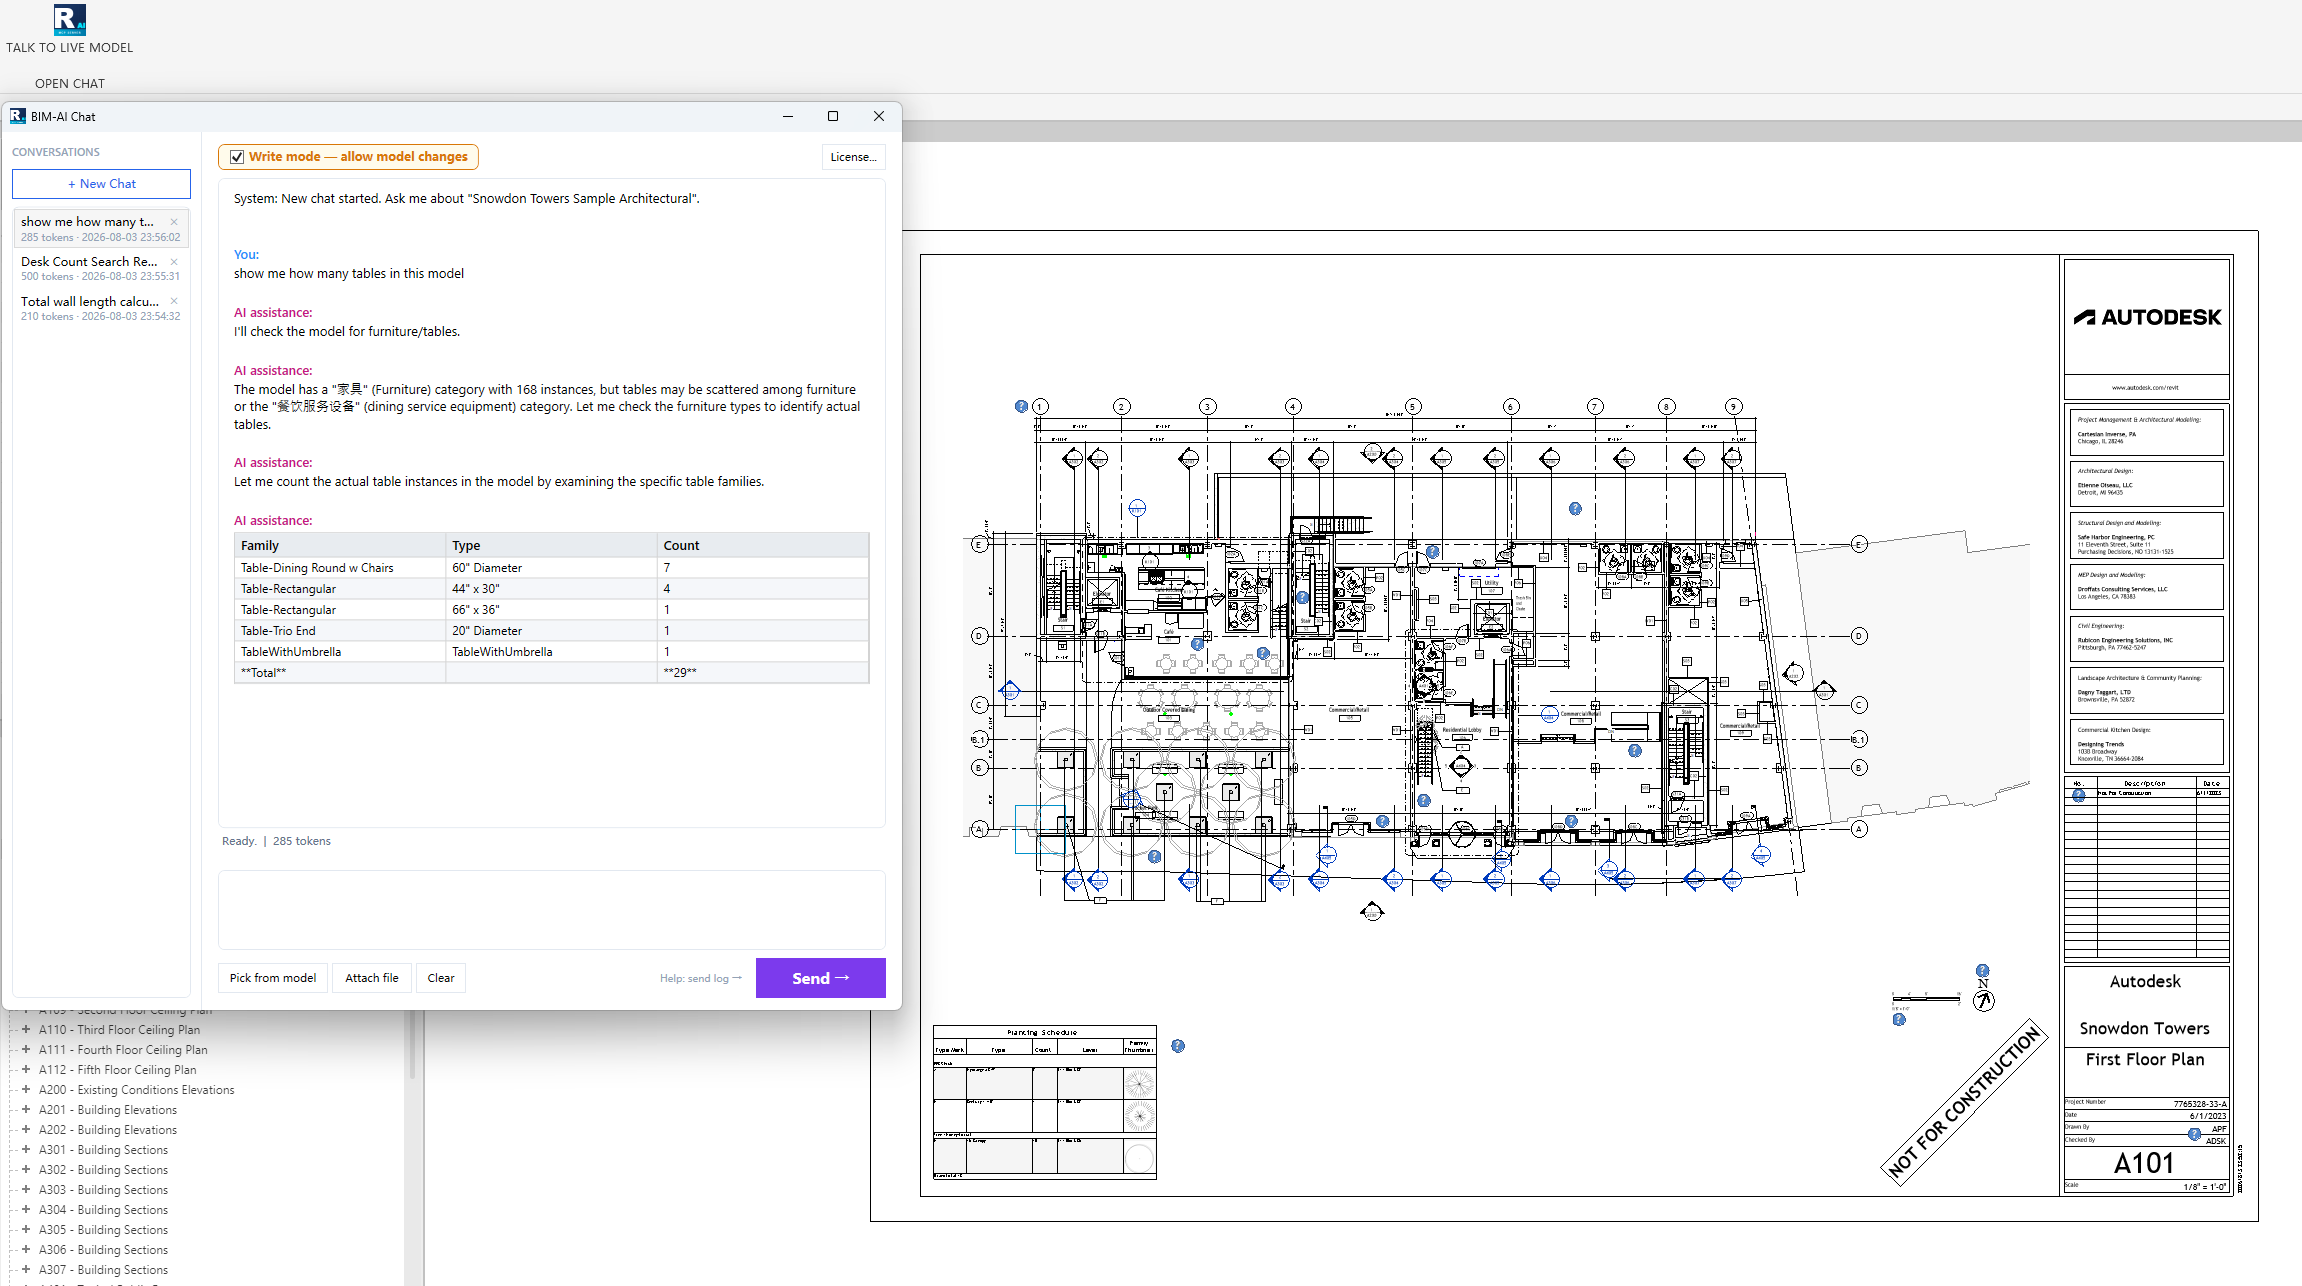This screenshot has width=2302, height=1286.
Task: Click the 'Help: send log' link
Action: pyautogui.click(x=700, y=978)
